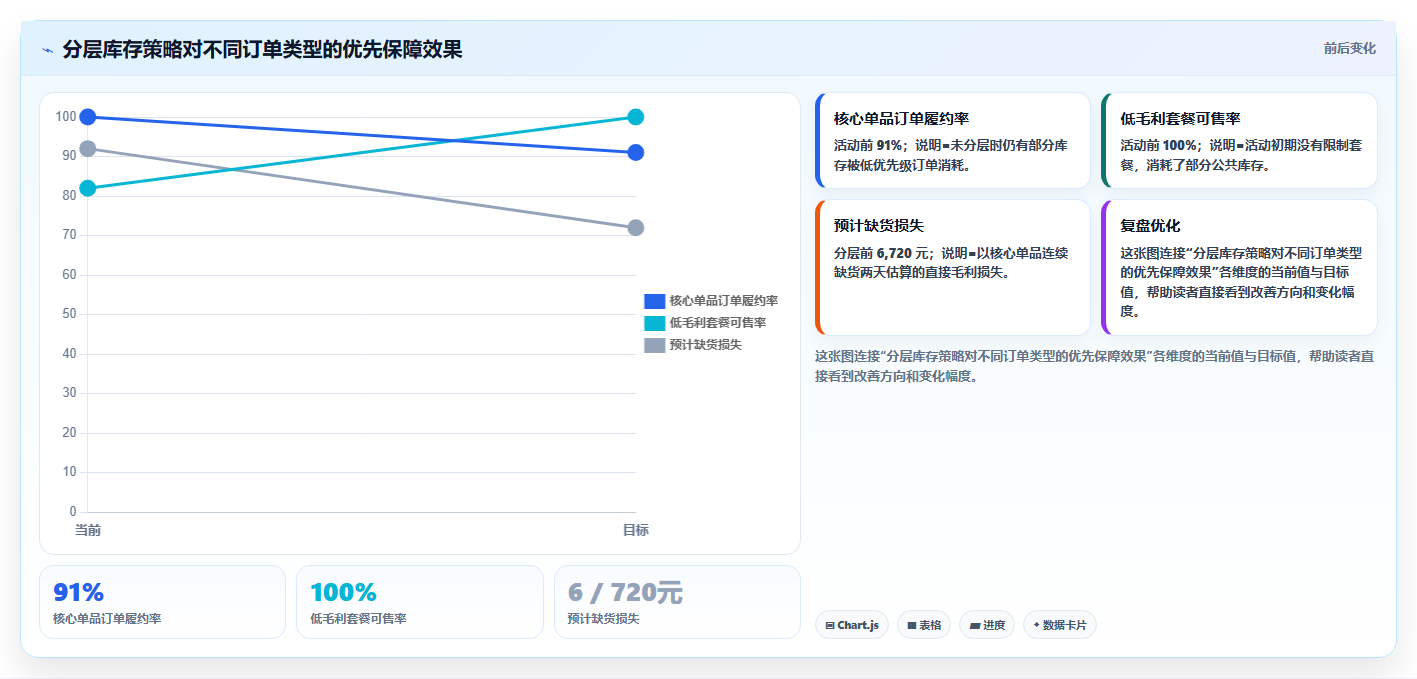Click the lightning icon beside the title
Viewport: 1417px width, 679px height.
point(47,50)
